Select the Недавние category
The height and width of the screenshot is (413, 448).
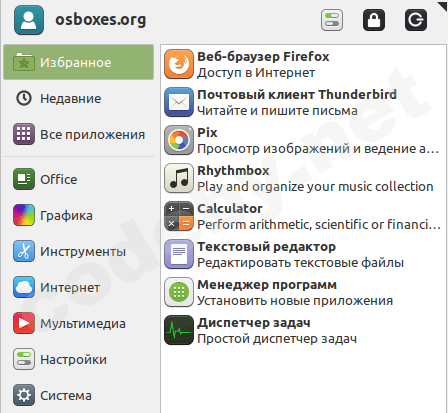coord(79,98)
